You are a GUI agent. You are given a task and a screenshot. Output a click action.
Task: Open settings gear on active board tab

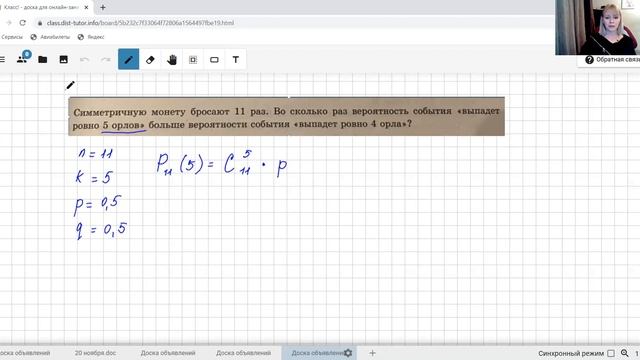pos(348,353)
